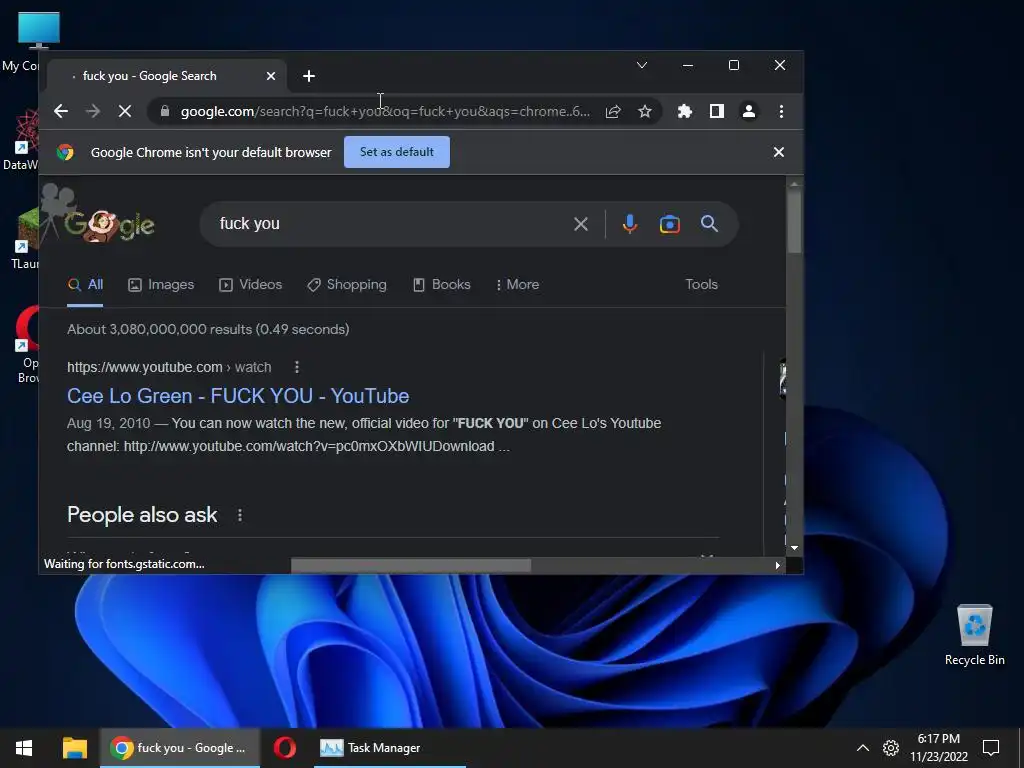
Task: Go back using Chrome's back arrow
Action: [x=61, y=111]
